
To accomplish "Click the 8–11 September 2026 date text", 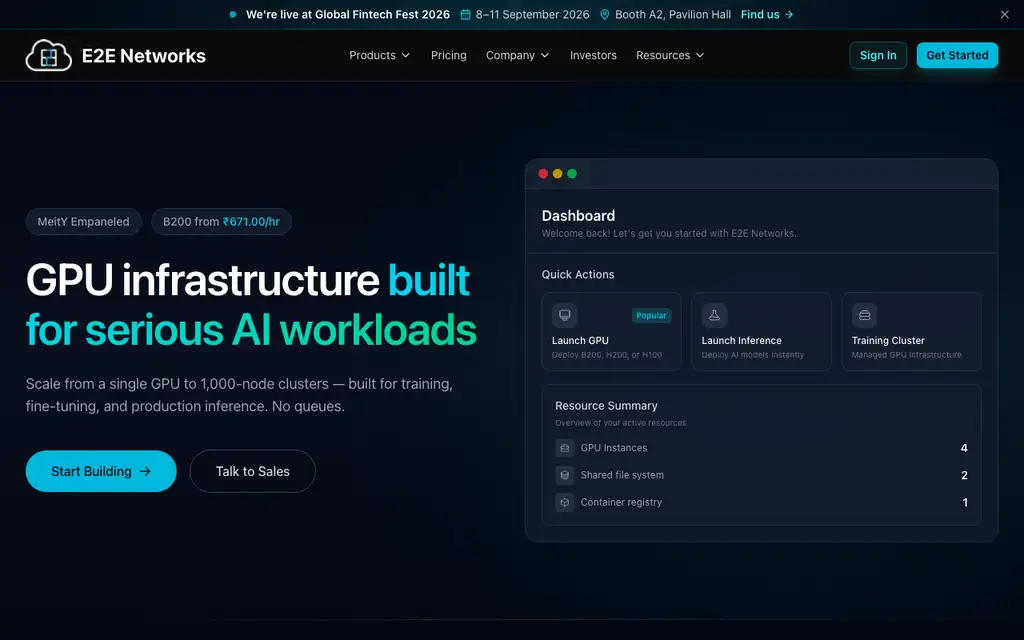I will (532, 14).
